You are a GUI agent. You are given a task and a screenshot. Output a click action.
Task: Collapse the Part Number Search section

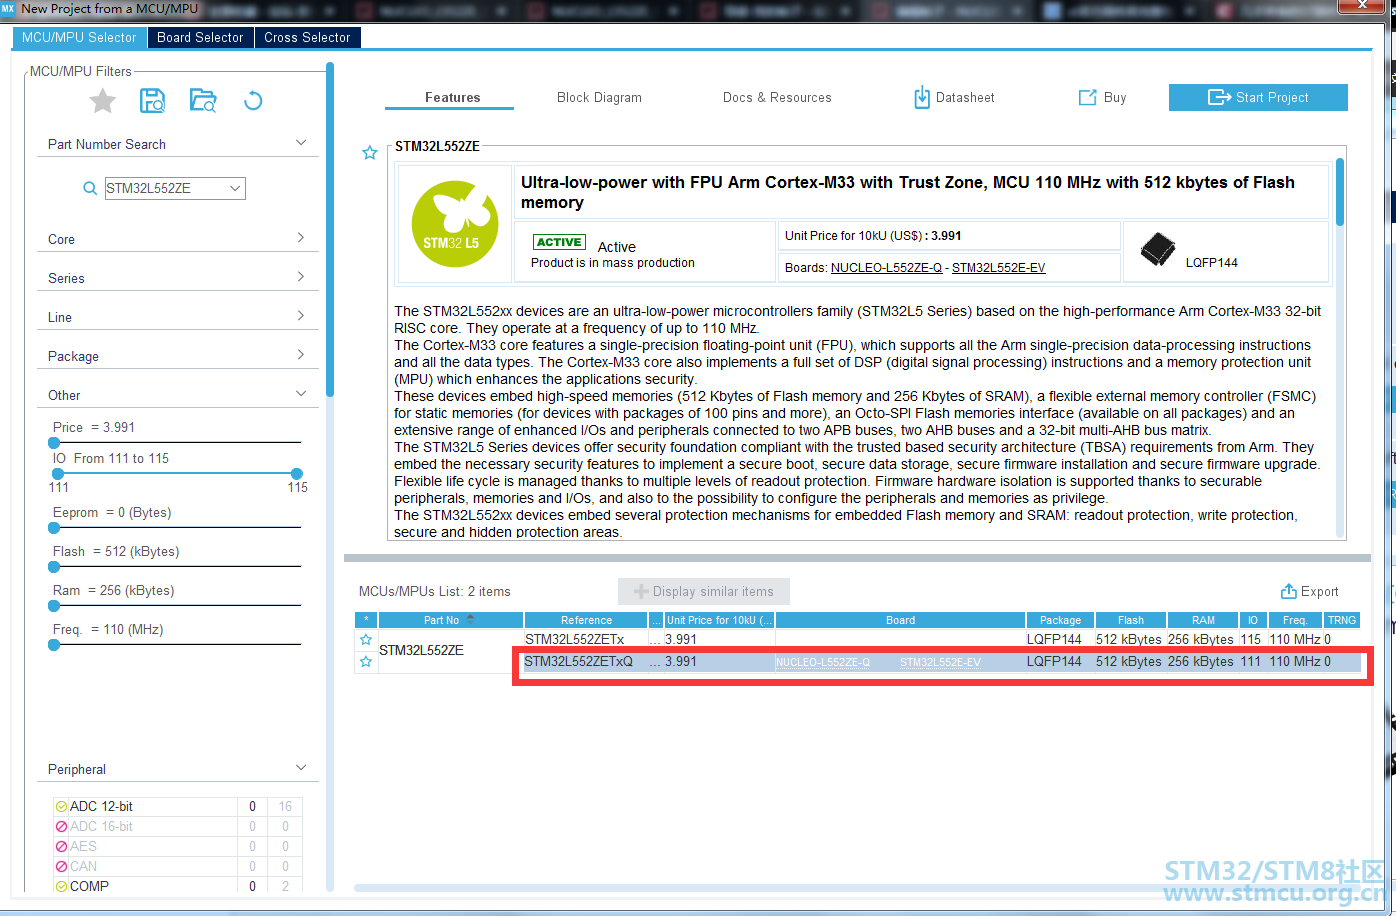click(301, 143)
